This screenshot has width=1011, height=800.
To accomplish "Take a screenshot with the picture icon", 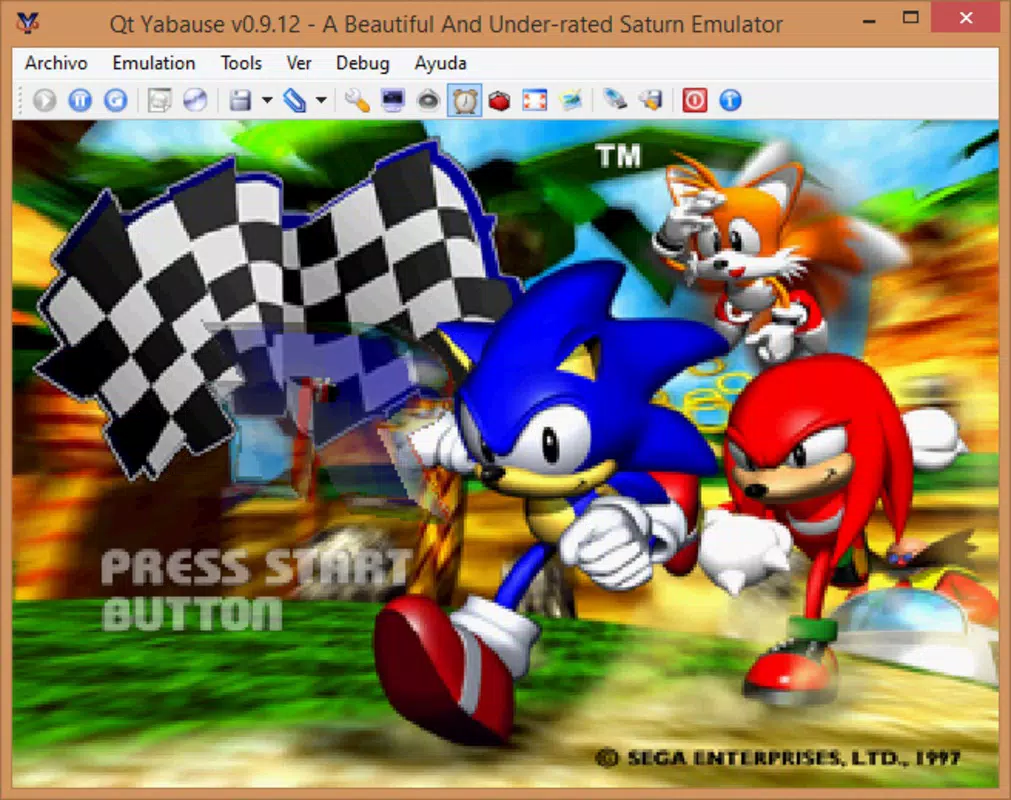I will coord(571,101).
